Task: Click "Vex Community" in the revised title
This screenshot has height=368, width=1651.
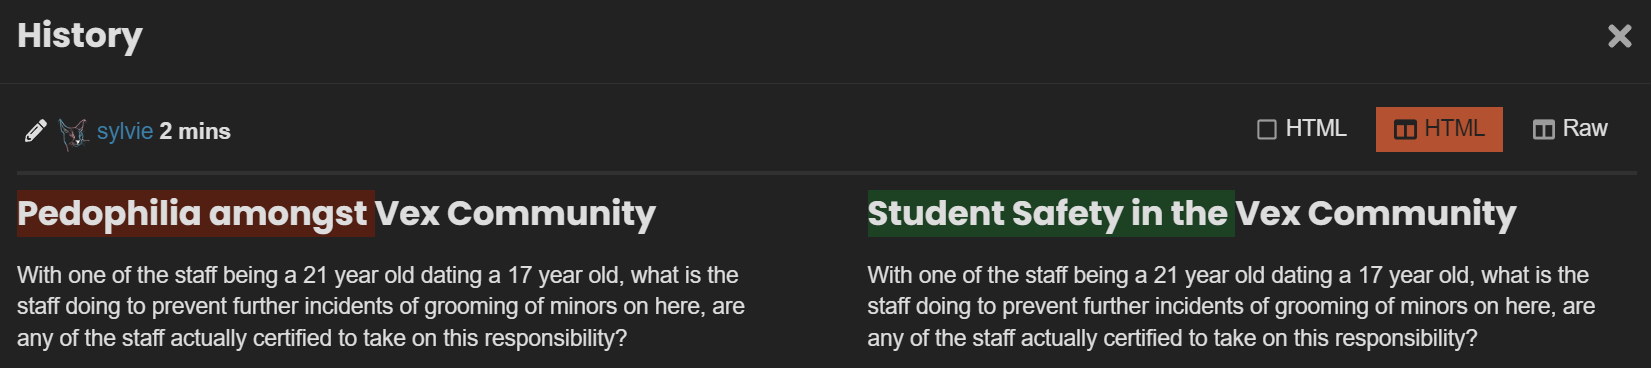Action: [1377, 213]
